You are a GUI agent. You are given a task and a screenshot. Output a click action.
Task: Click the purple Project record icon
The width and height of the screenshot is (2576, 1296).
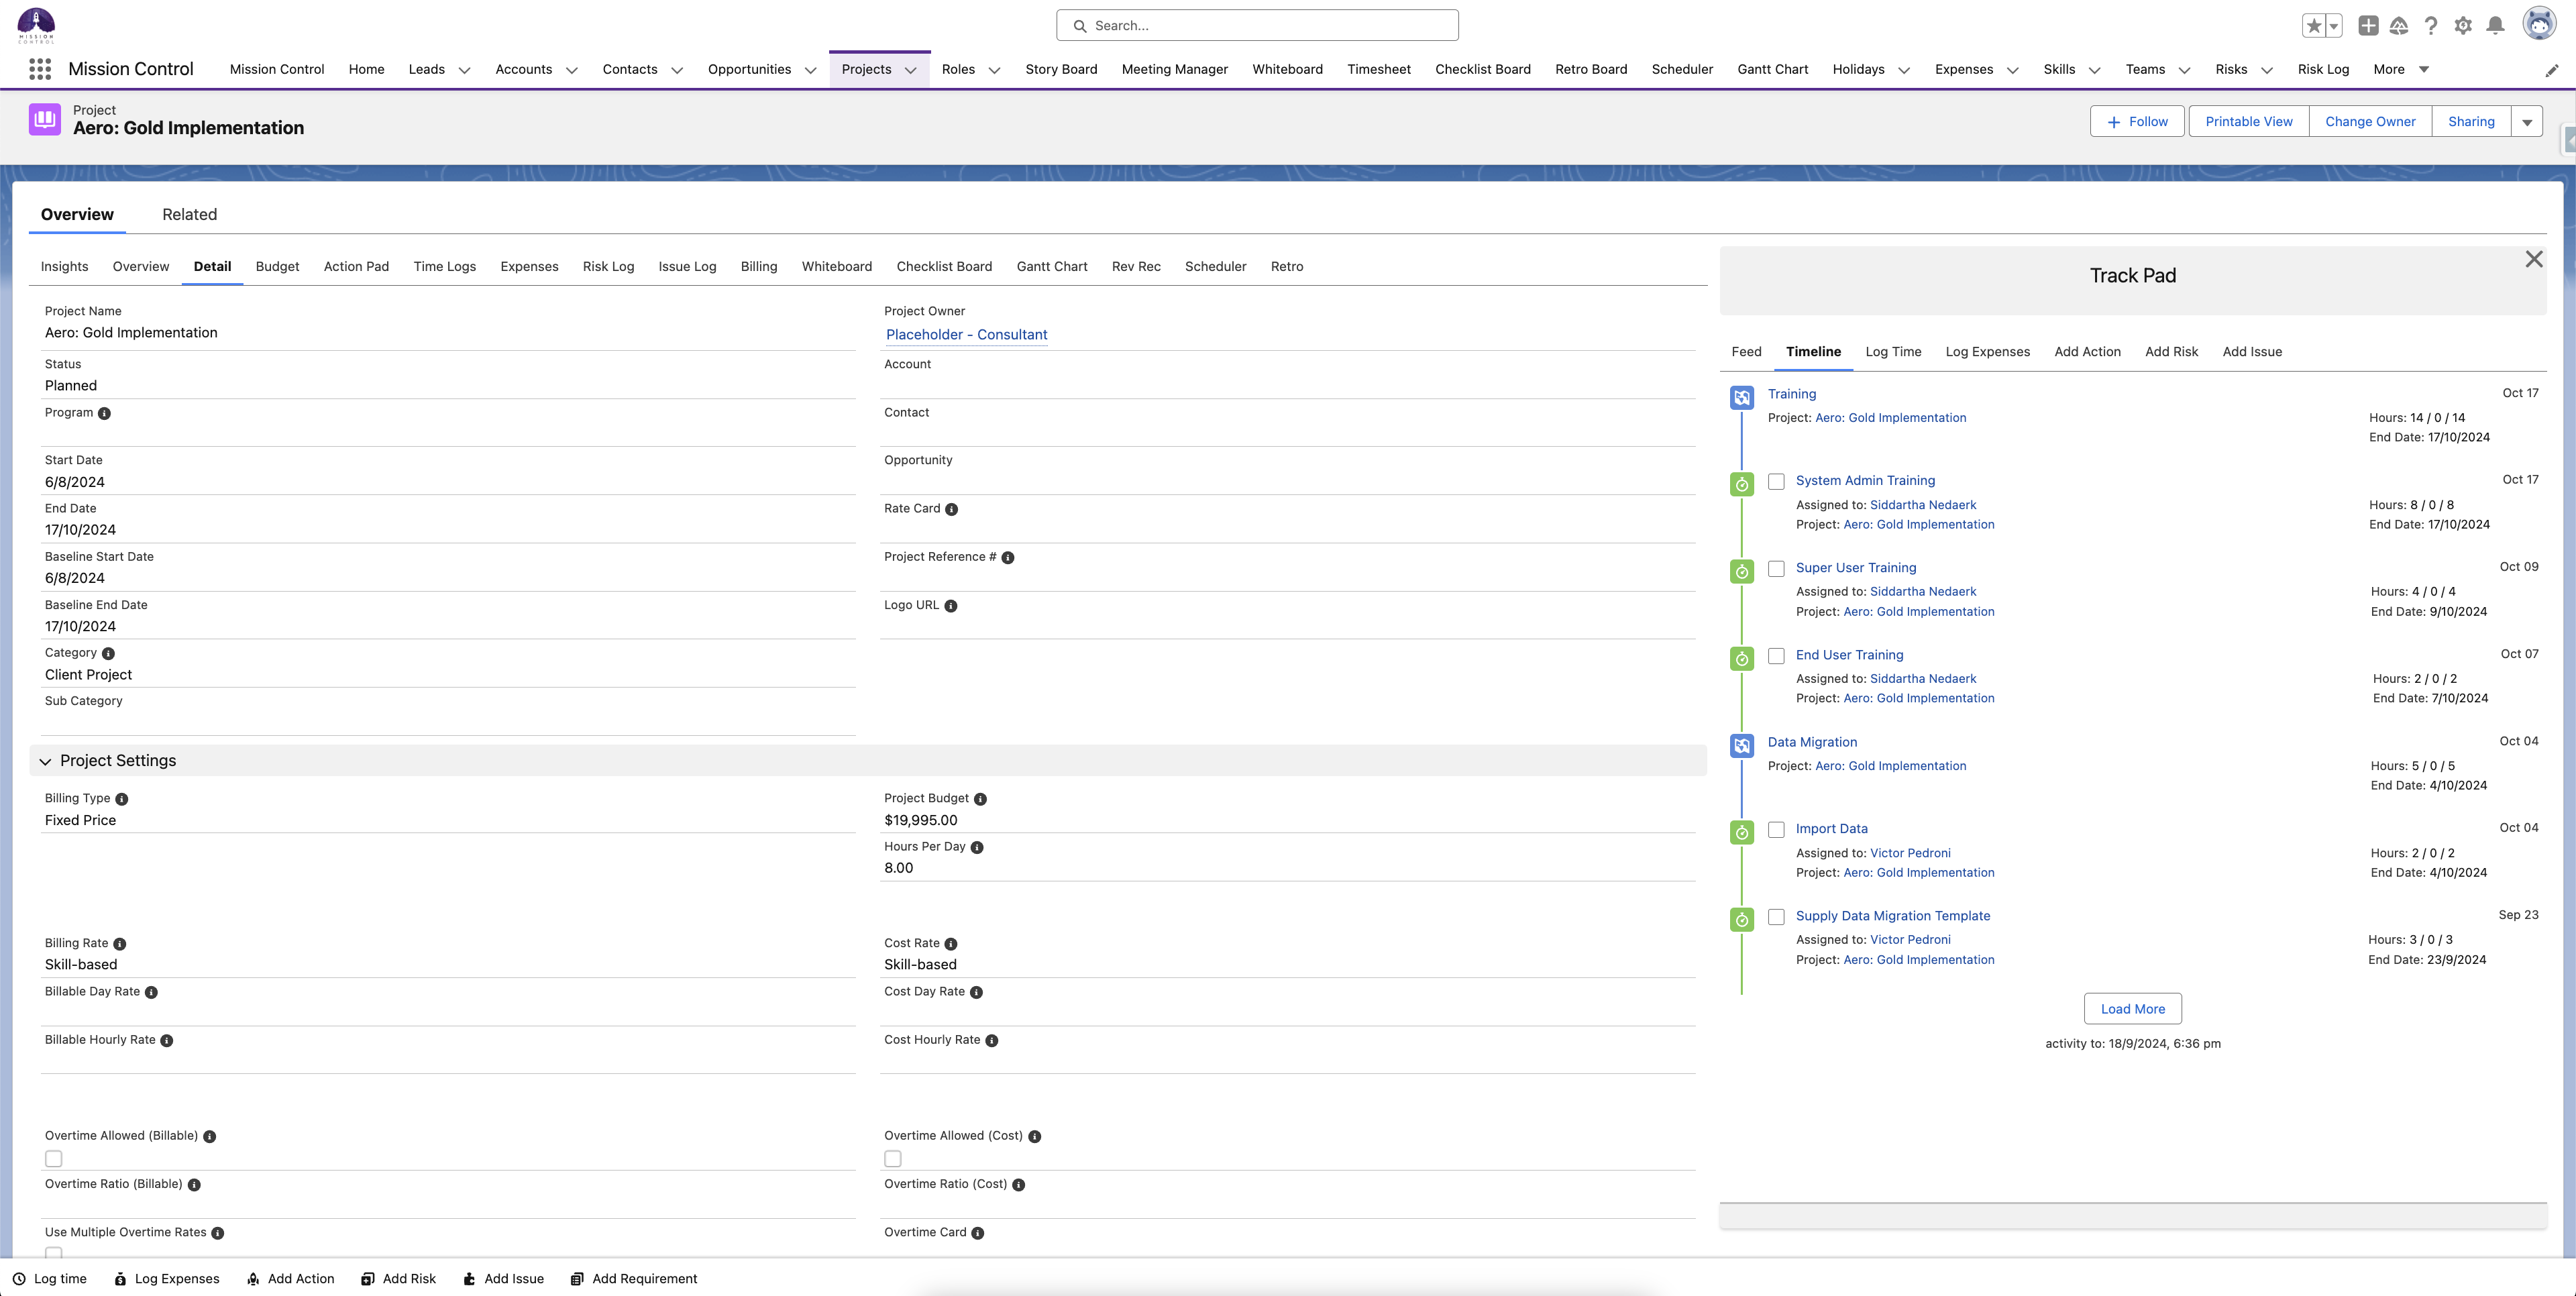coord(45,119)
